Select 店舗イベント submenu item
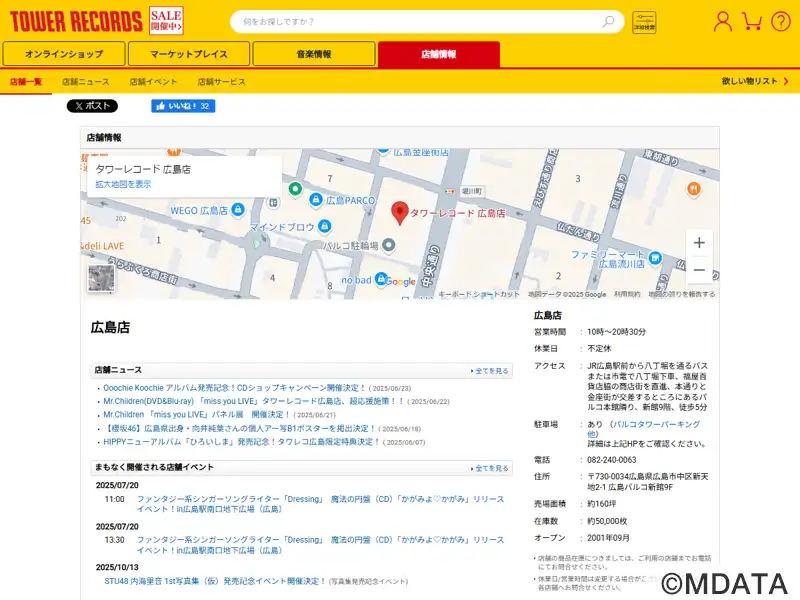This screenshot has width=800, height=600. (153, 82)
